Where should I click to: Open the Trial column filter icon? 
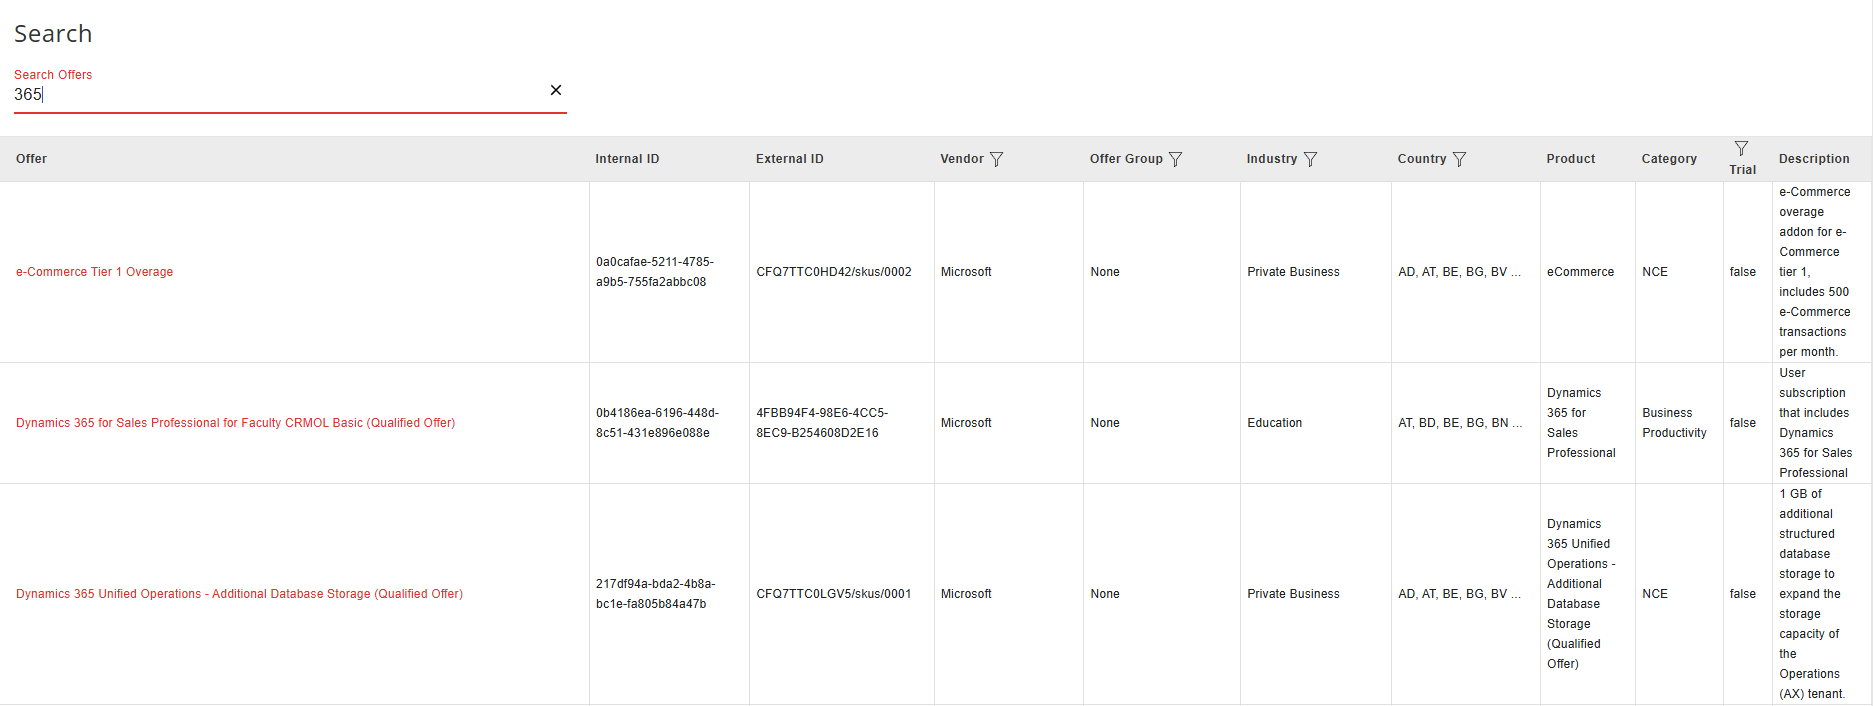pyautogui.click(x=1741, y=148)
